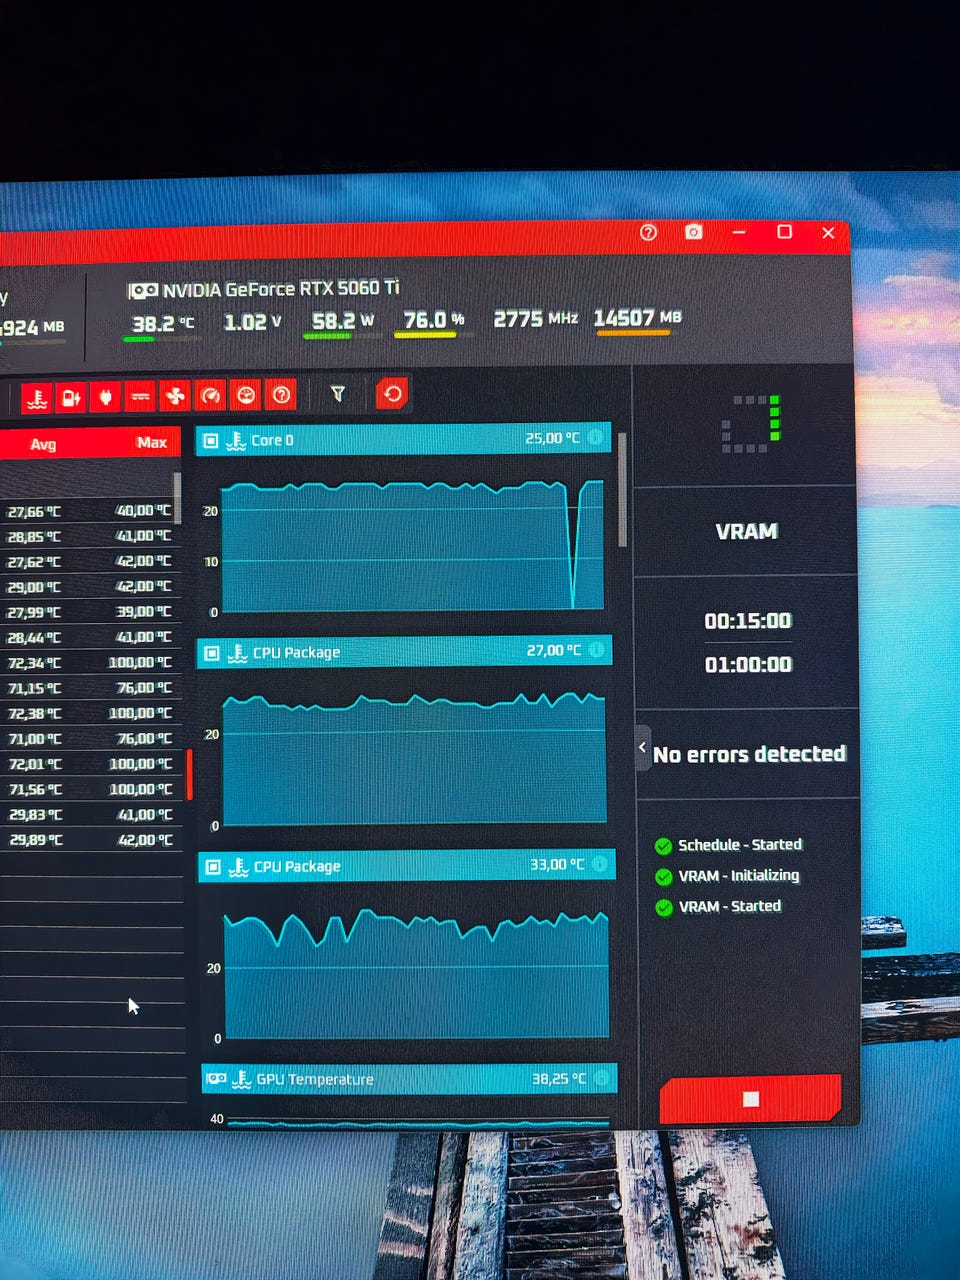Click the No errors detected status
Viewport: 960px width, 1280px height.
tap(749, 754)
